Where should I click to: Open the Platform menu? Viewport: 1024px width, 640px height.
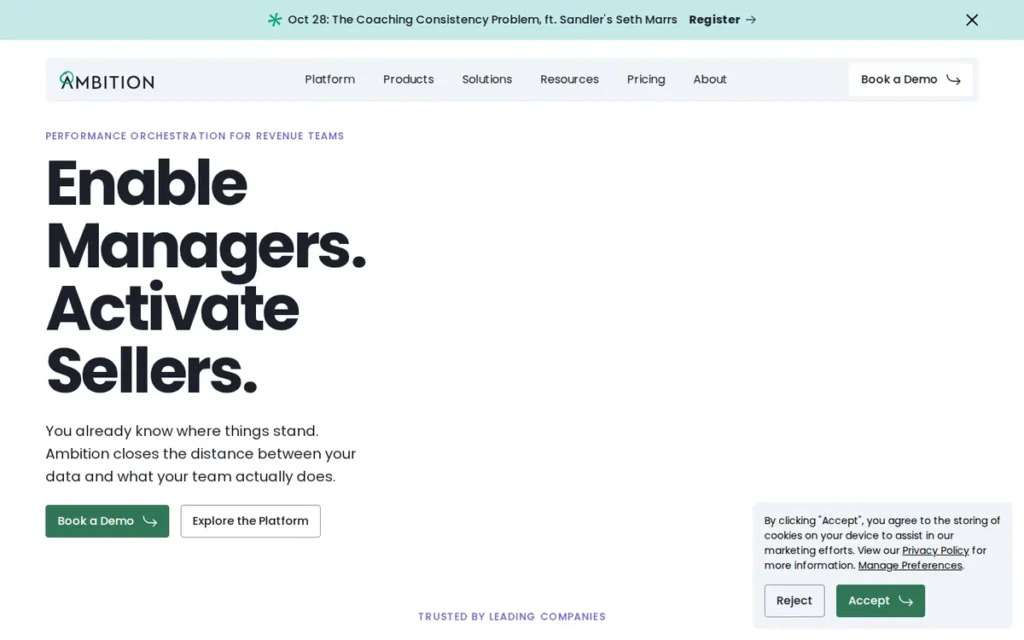click(330, 79)
